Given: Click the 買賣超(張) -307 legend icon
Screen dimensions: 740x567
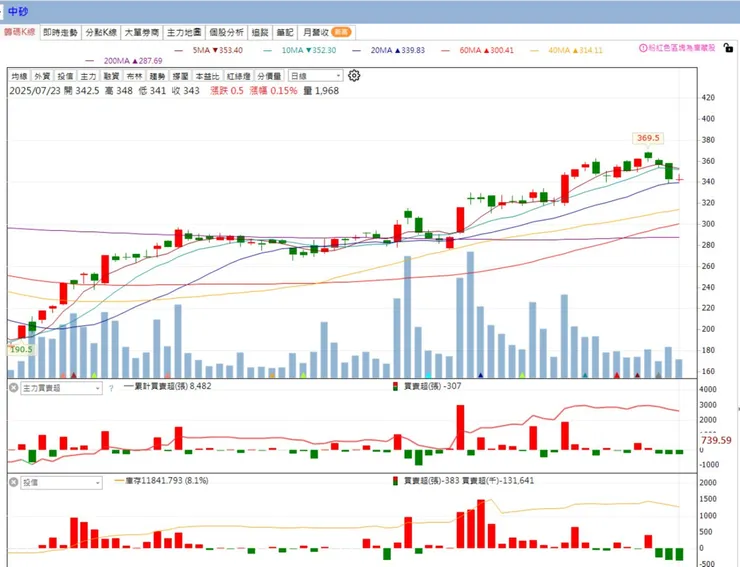Looking at the screenshot, I should [x=395, y=386].
